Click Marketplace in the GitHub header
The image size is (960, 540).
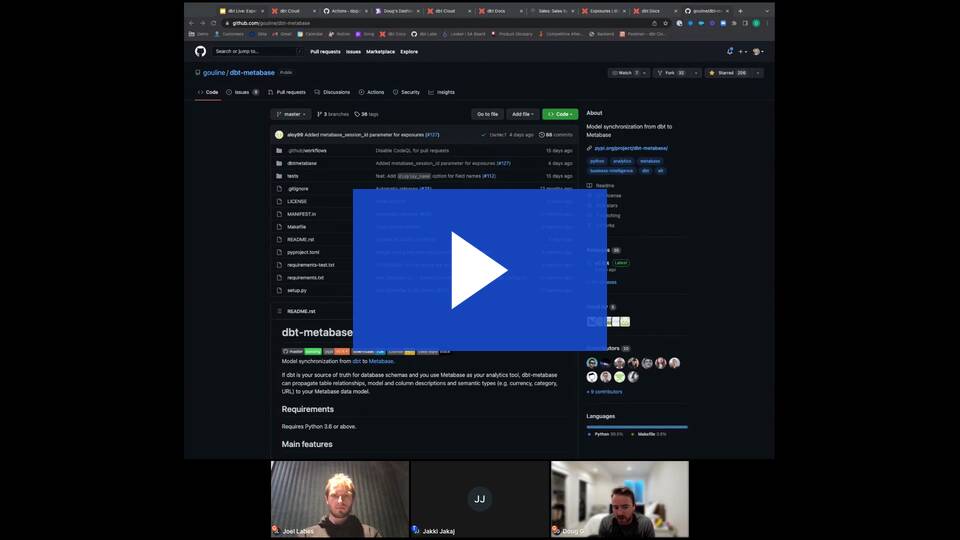(x=380, y=52)
